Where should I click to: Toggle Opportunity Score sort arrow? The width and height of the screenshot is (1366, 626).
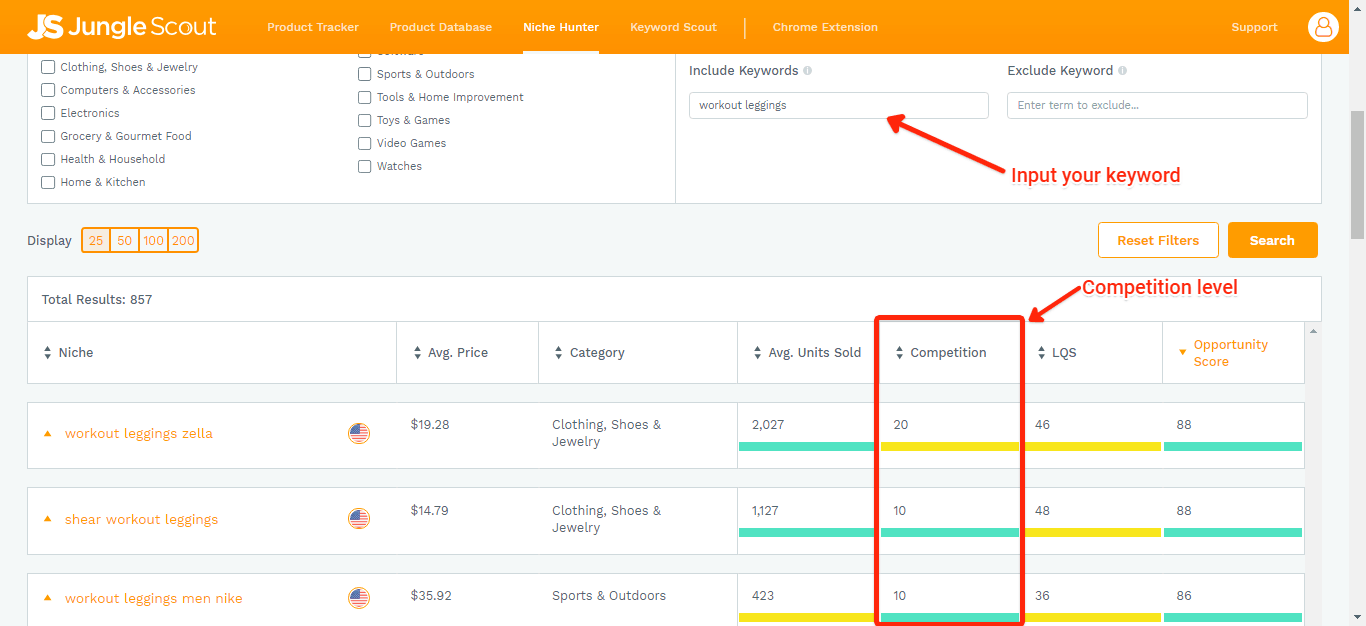[1183, 353]
